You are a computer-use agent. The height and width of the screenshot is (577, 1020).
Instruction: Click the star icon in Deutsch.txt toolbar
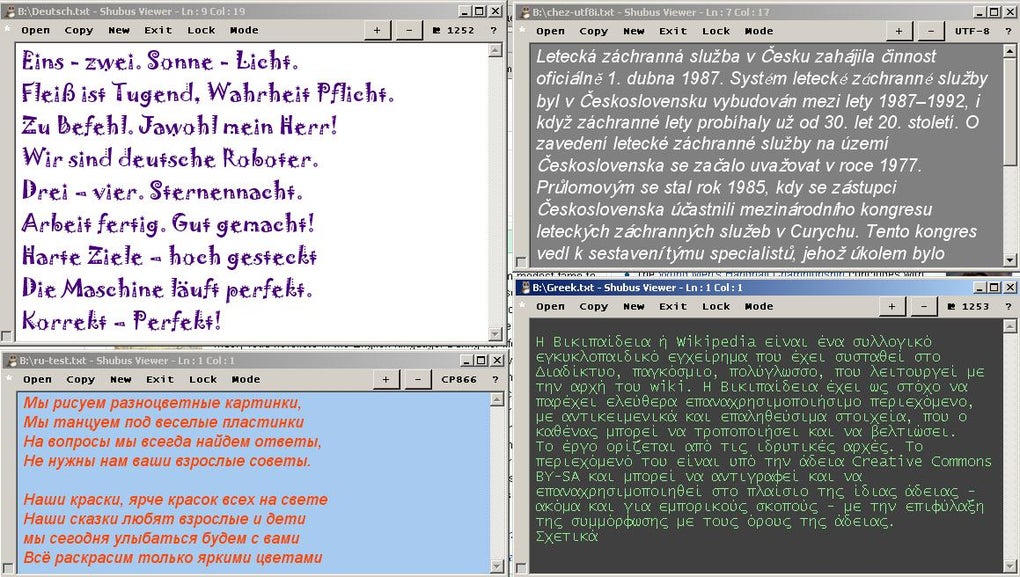[x=8, y=29]
